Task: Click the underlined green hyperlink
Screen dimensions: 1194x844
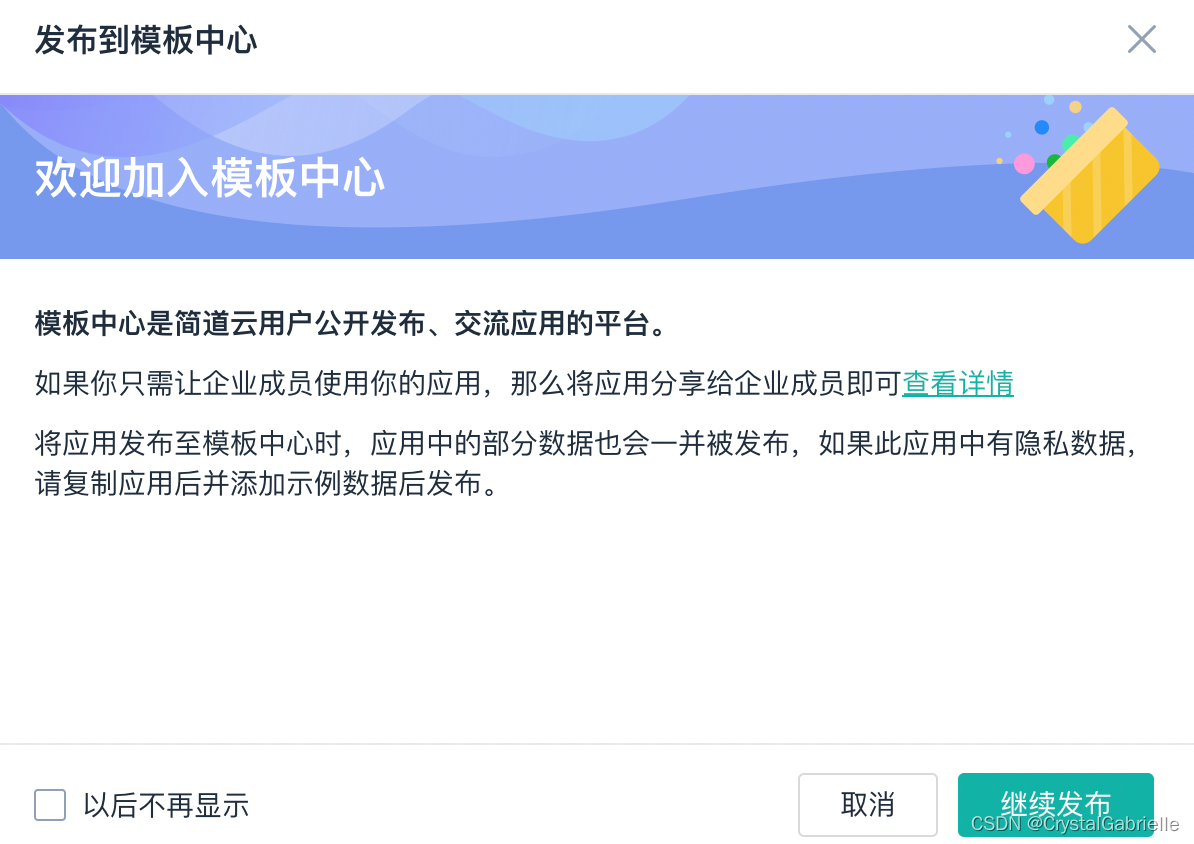Action: pos(957,384)
